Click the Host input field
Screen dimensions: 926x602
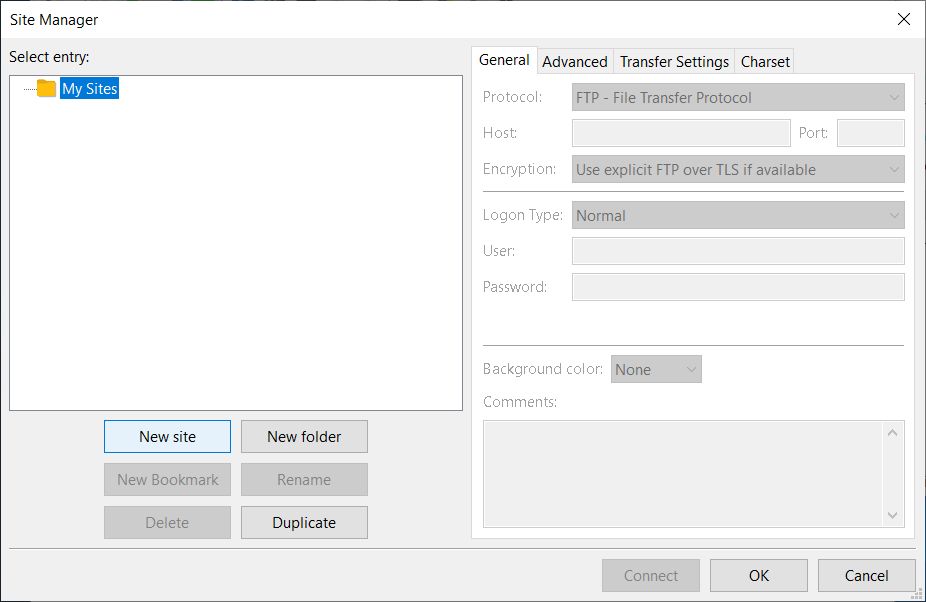pos(681,133)
